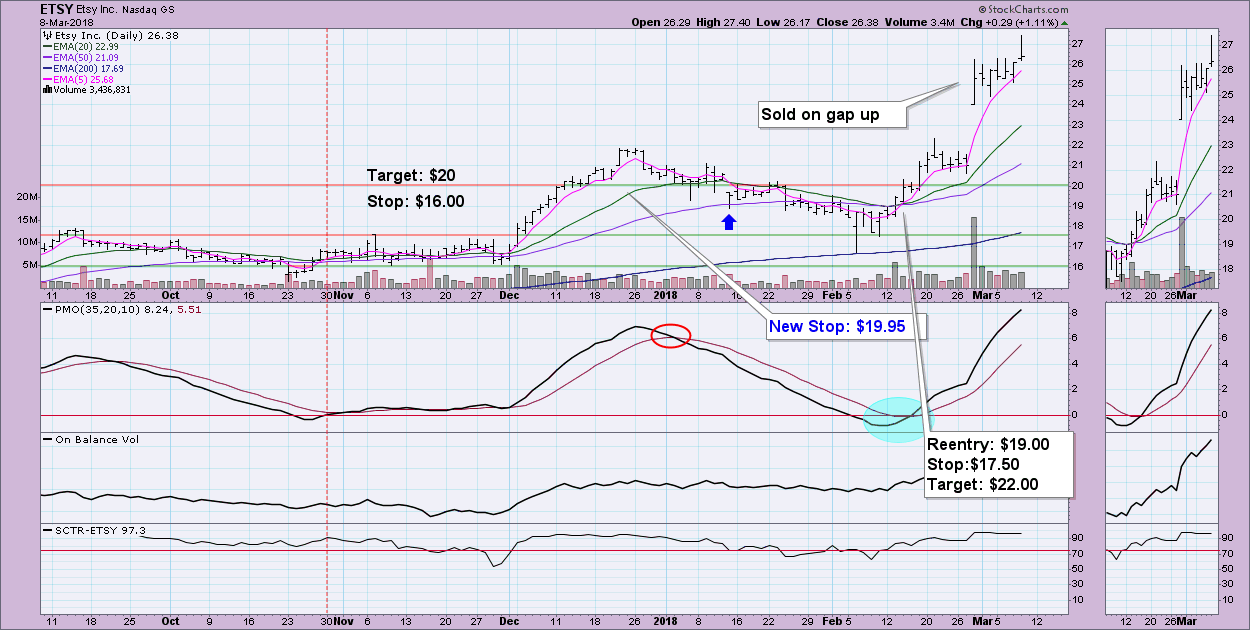The image size is (1250, 630).
Task: Click the 'On Balance Vol' panel label
Action: (x=87, y=439)
